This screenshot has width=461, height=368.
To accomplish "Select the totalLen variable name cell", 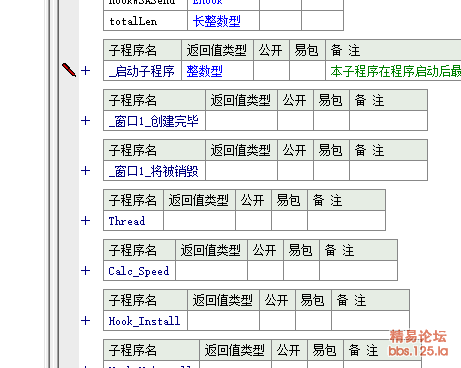I will [x=145, y=21].
